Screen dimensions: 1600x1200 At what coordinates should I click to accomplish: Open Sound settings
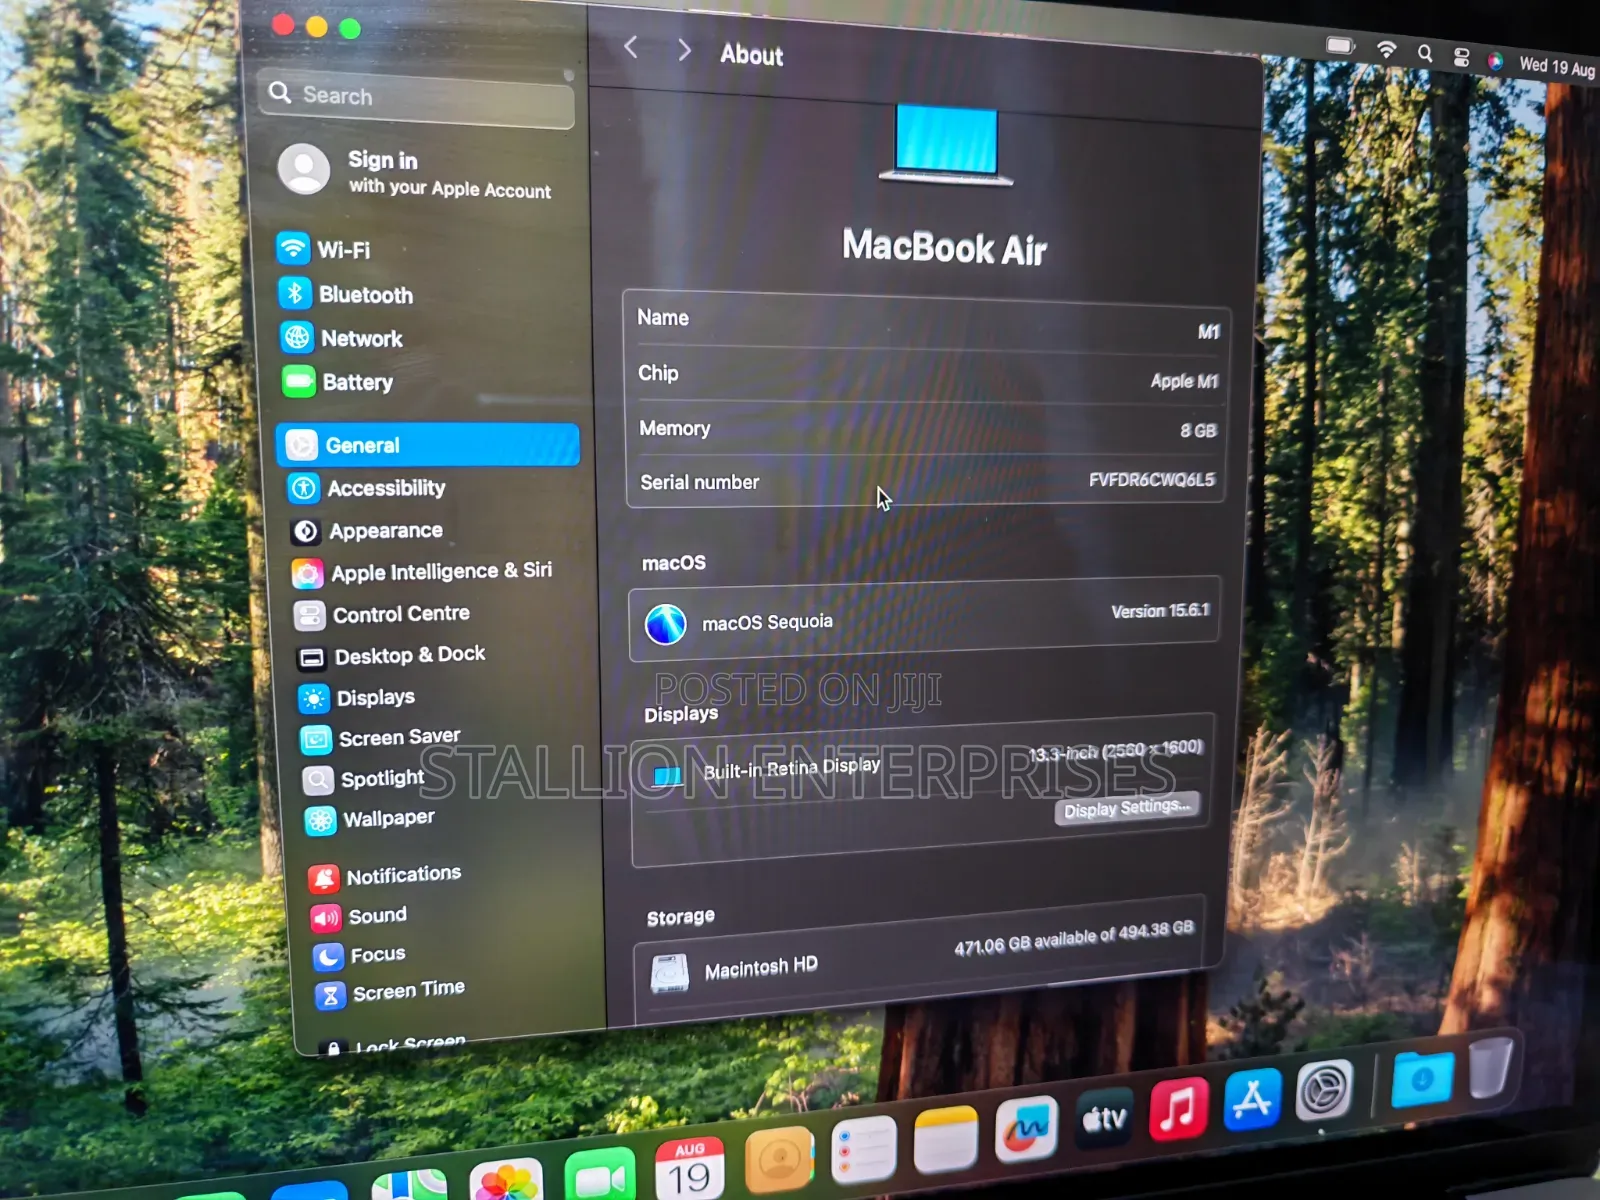(359, 916)
